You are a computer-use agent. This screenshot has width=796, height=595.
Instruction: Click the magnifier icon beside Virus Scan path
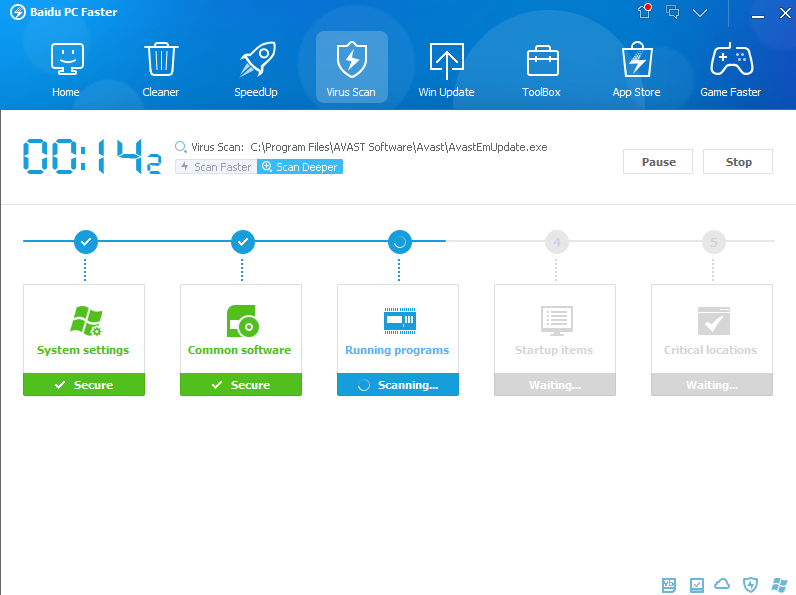pos(181,147)
